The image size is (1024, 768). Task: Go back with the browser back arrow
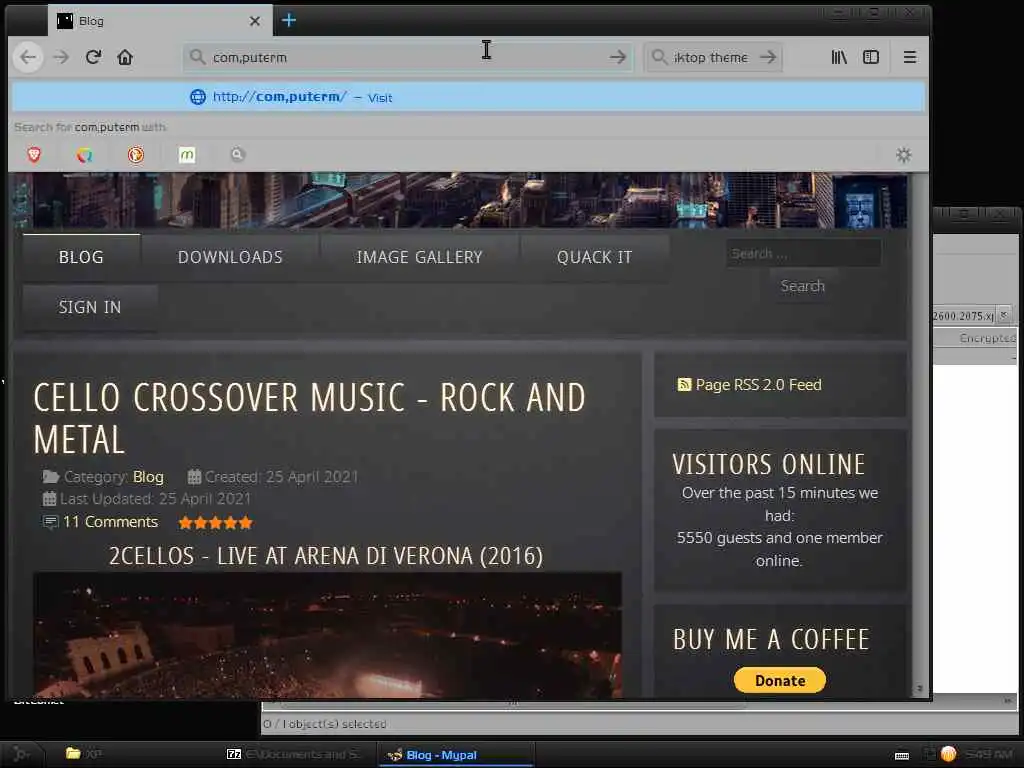[x=28, y=57]
